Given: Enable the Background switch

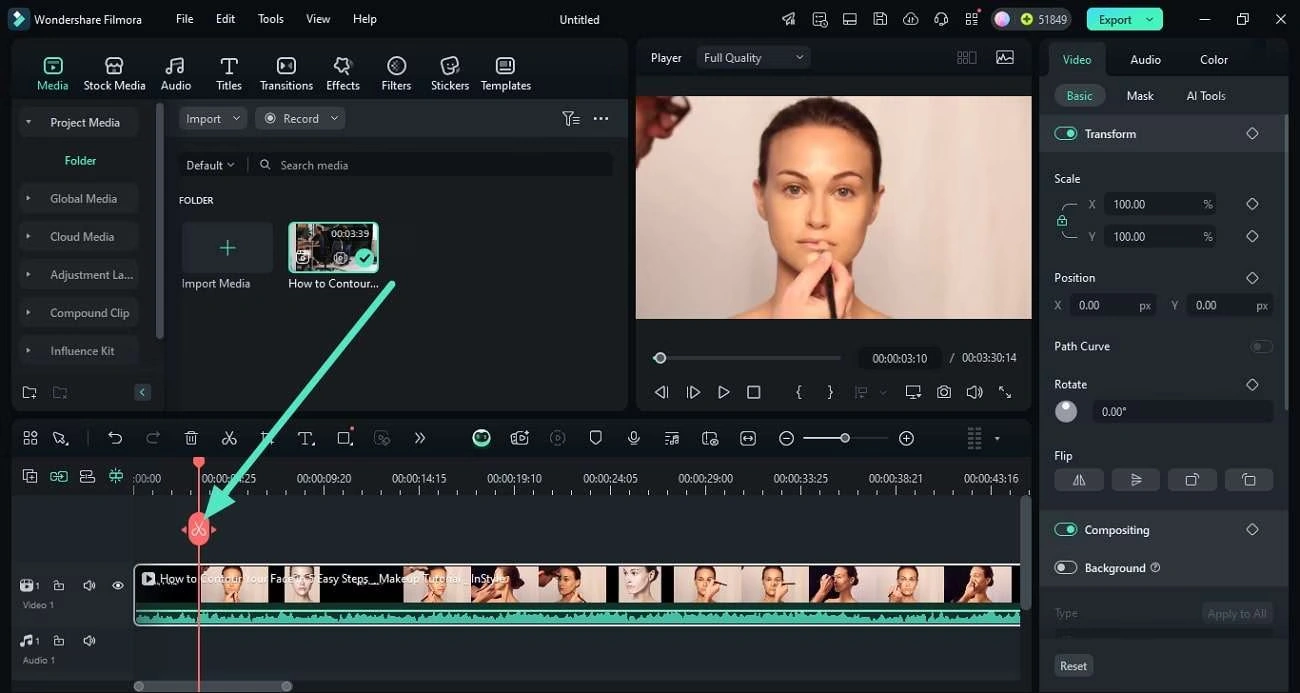Looking at the screenshot, I should tap(1066, 568).
